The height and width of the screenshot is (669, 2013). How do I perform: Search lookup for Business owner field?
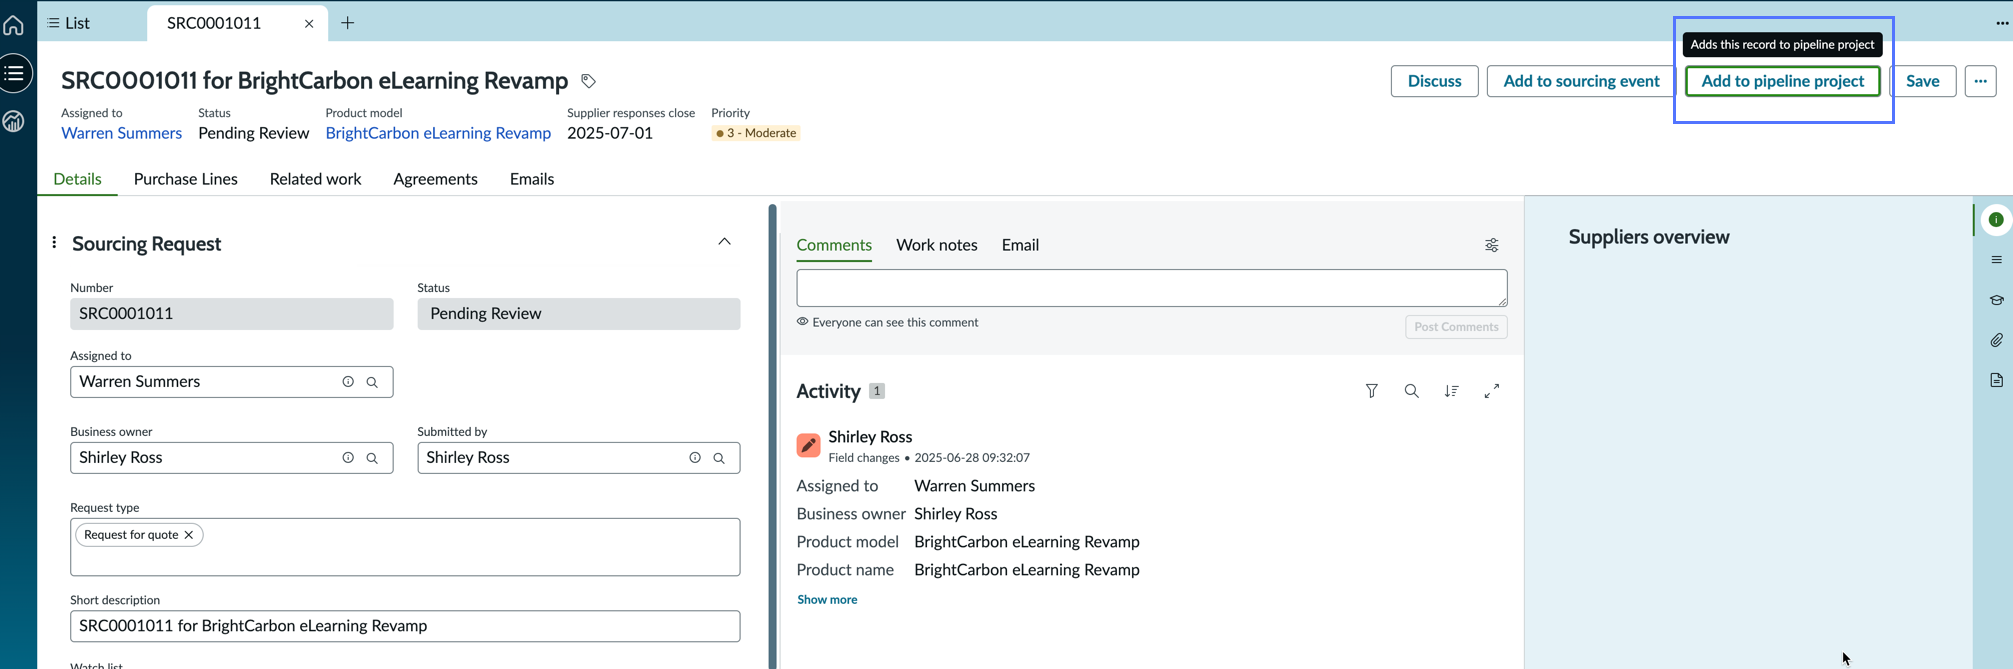pos(372,458)
